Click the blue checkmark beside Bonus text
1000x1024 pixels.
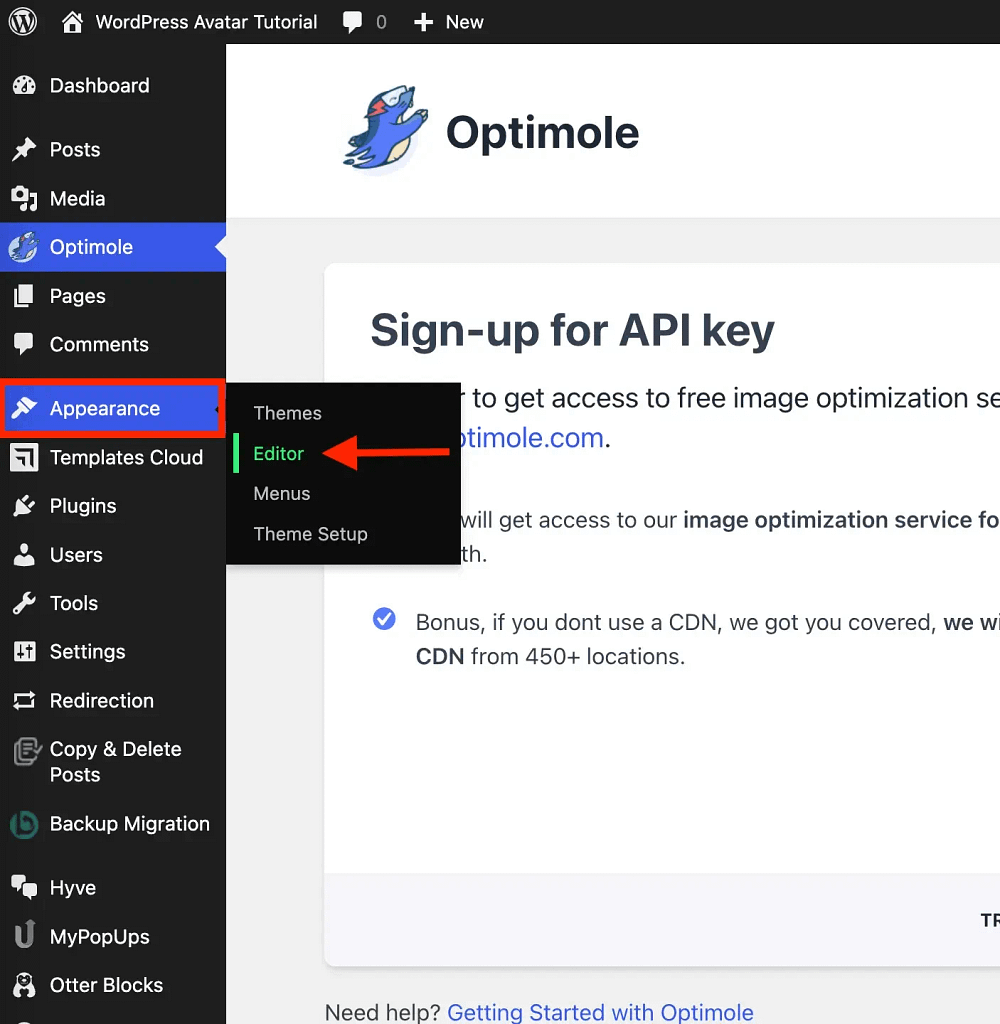pyautogui.click(x=384, y=621)
